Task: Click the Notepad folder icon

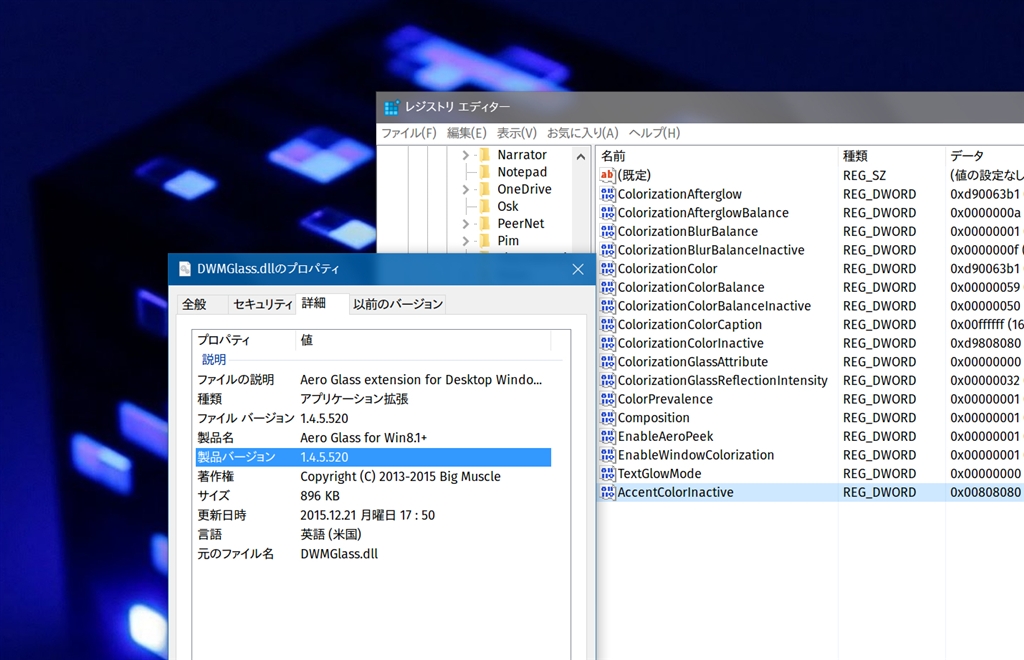Action: click(485, 172)
